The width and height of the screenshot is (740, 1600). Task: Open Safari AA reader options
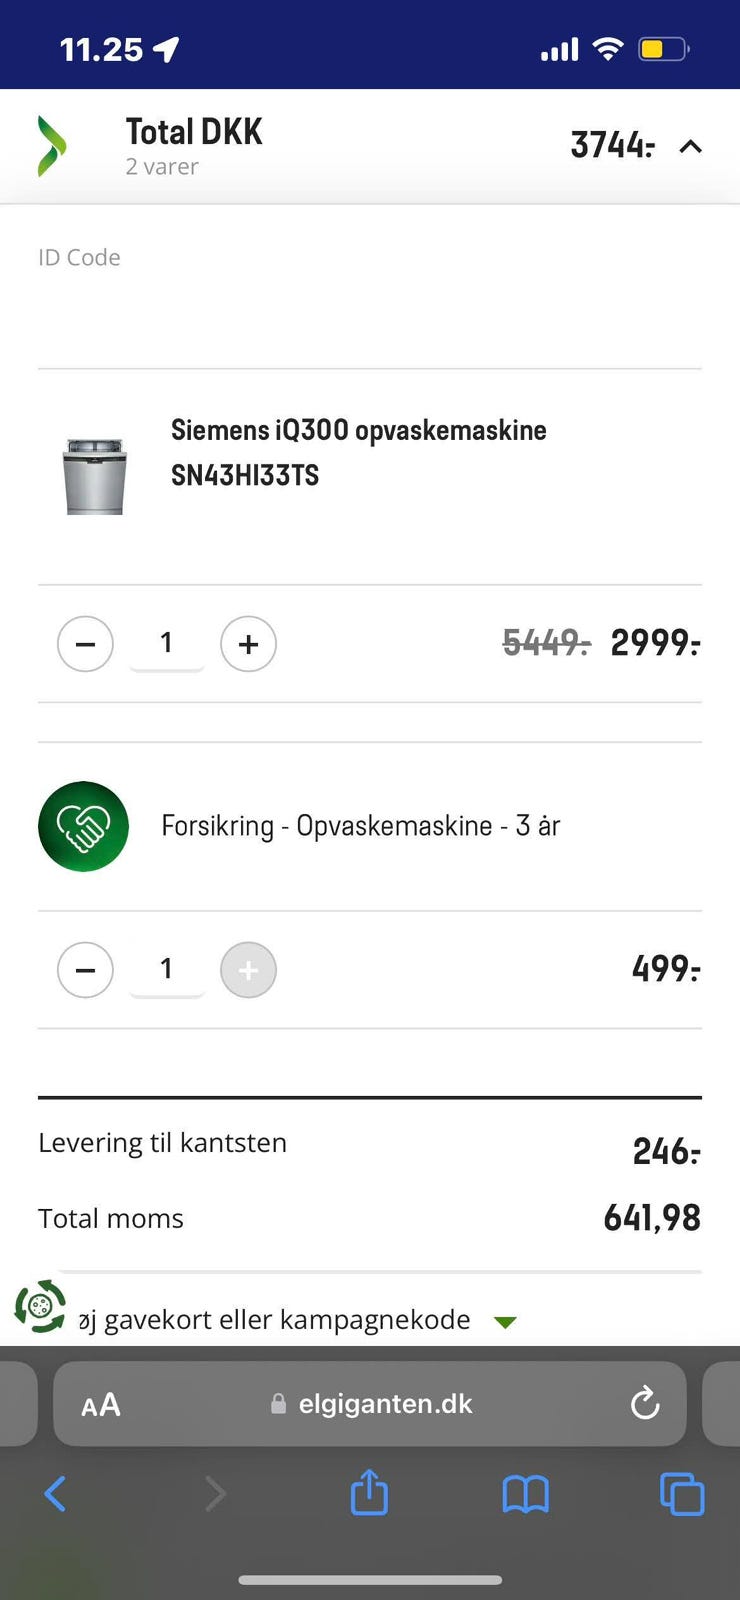point(101,1404)
